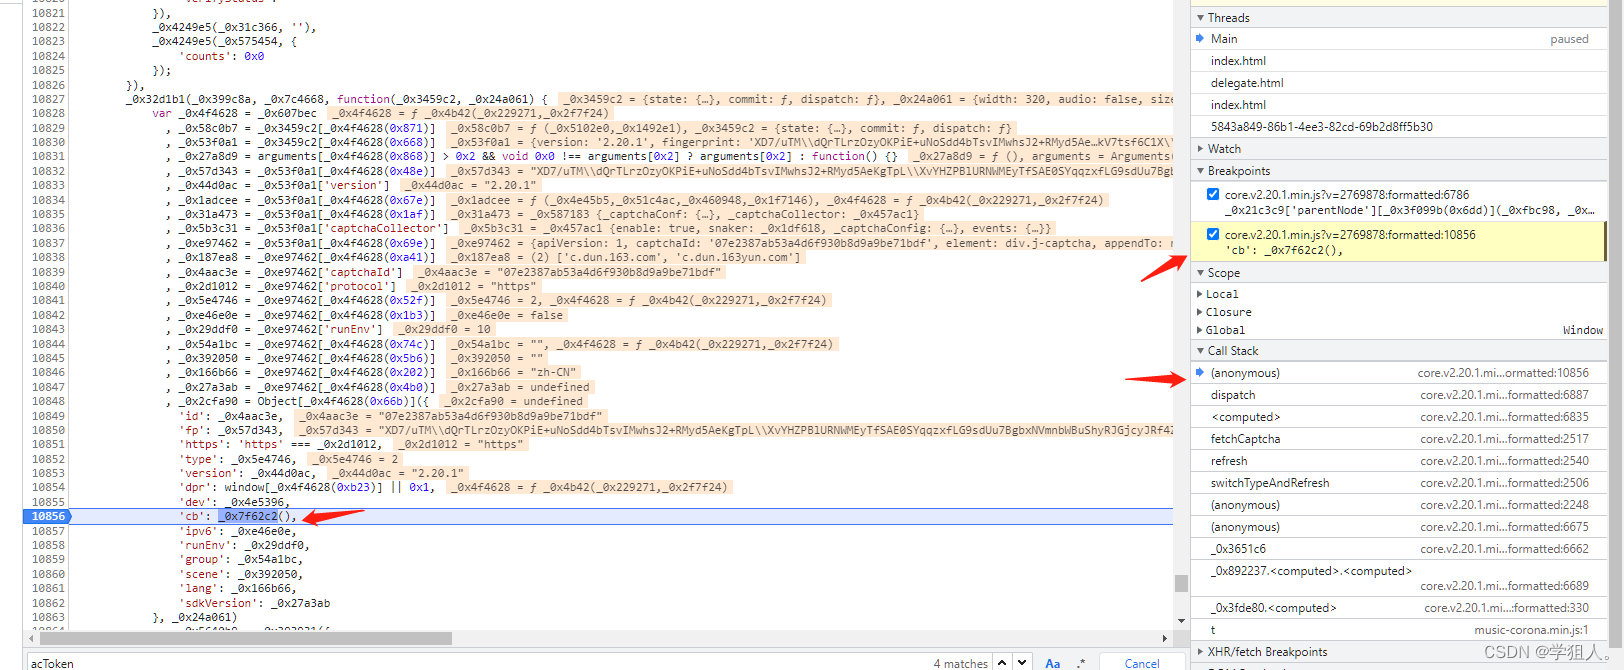Toggle match case Aa option
This screenshot has width=1624, height=670.
click(x=1052, y=663)
